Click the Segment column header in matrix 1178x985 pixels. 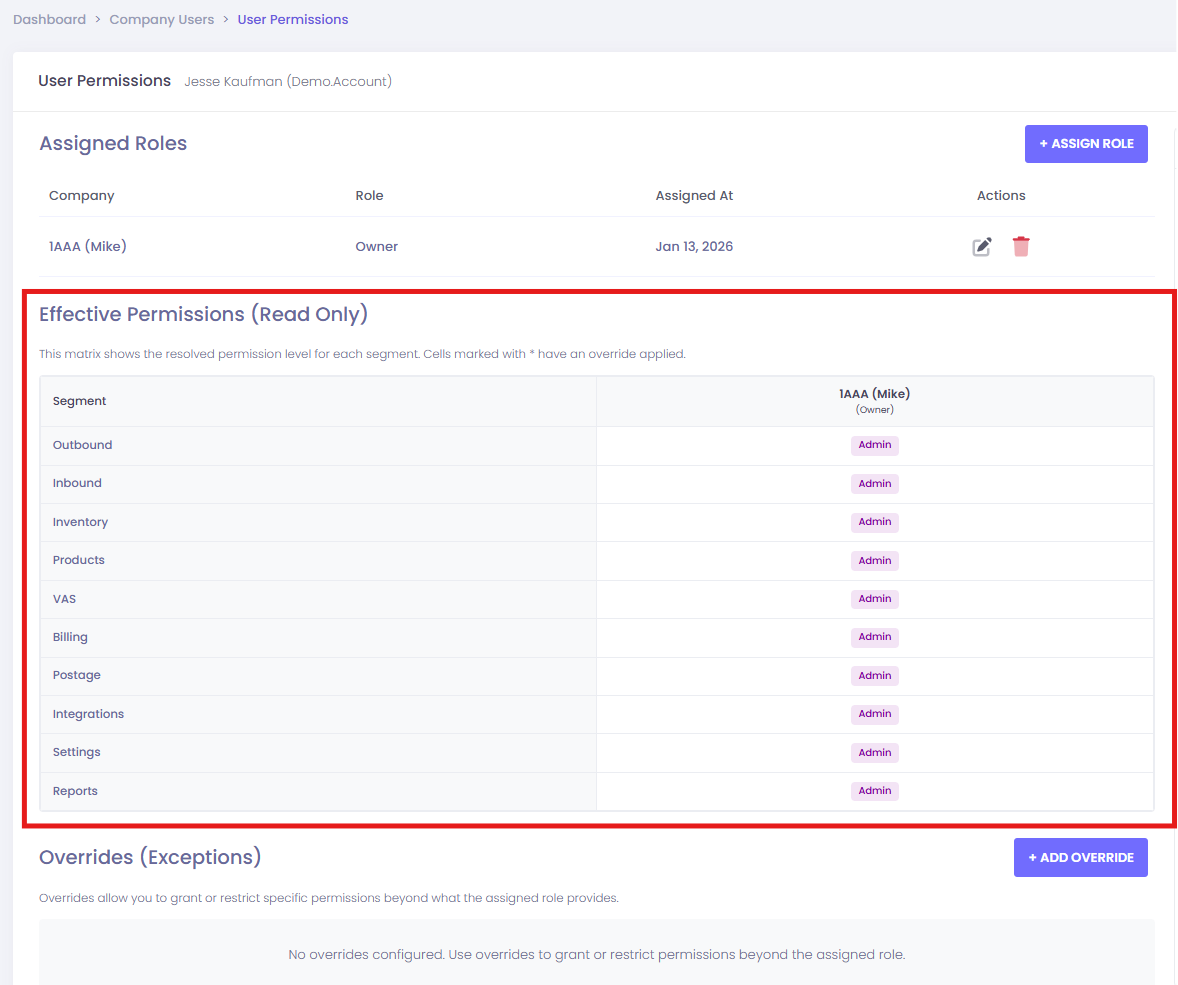coord(80,401)
